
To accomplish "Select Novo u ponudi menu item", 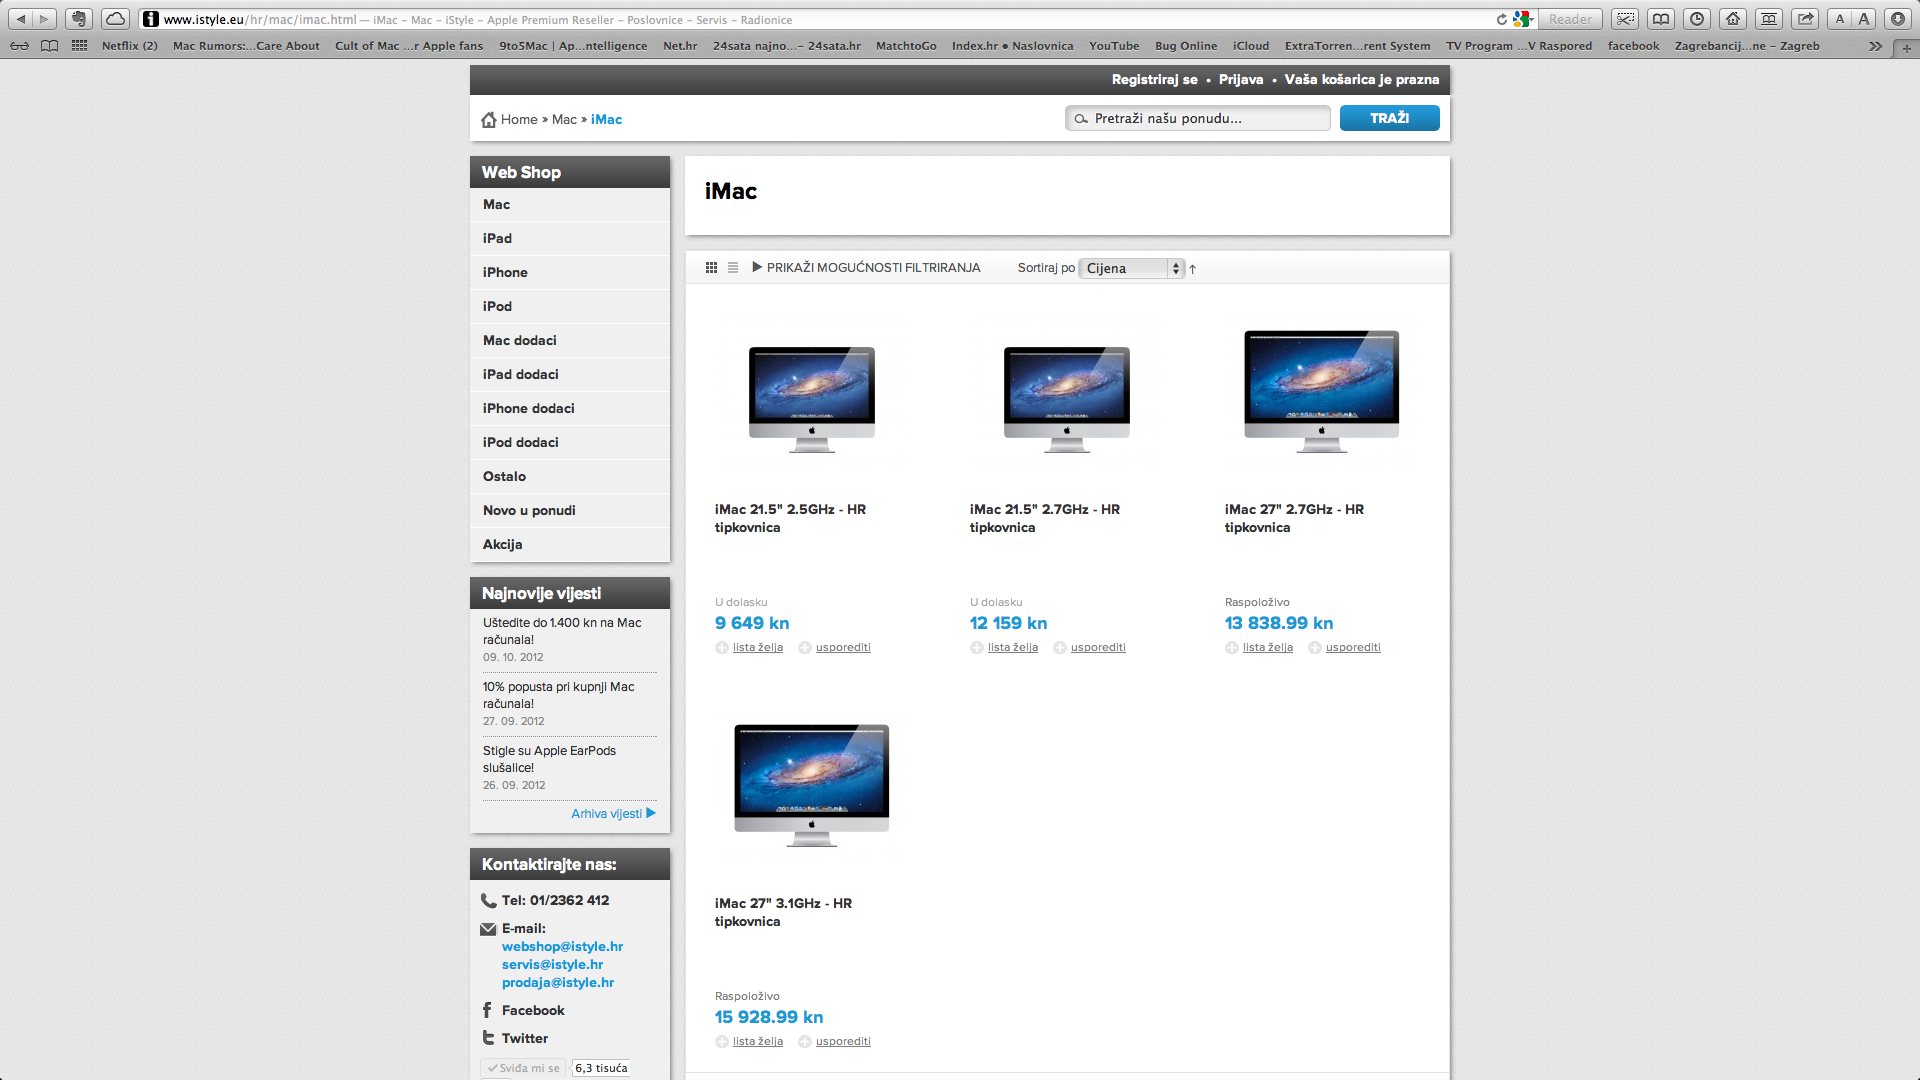I will coord(570,510).
